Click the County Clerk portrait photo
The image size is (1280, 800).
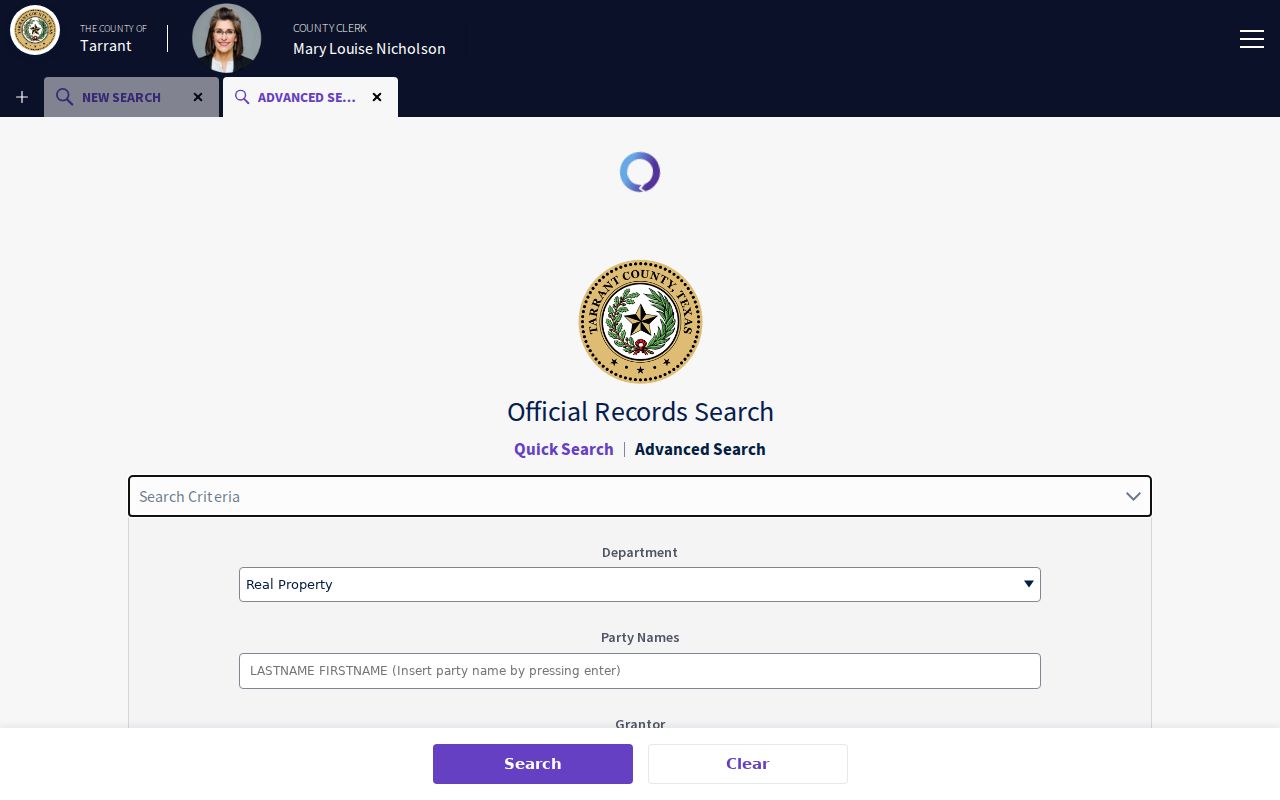[227, 38]
